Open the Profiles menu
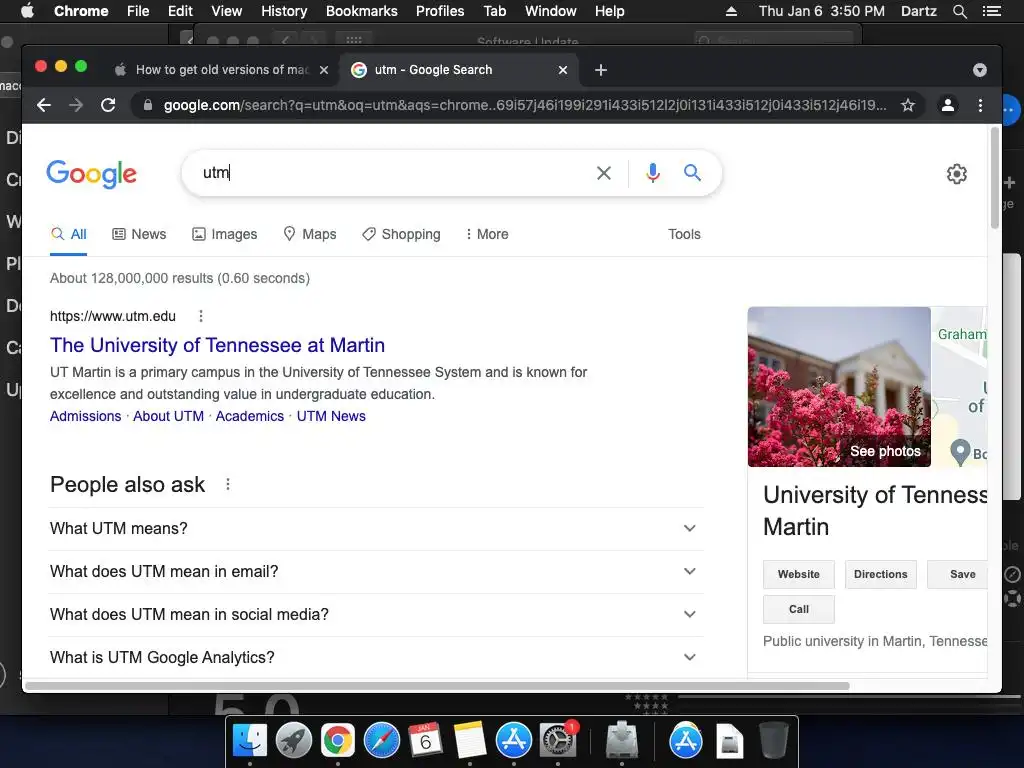The height and width of the screenshot is (768, 1024). (440, 11)
